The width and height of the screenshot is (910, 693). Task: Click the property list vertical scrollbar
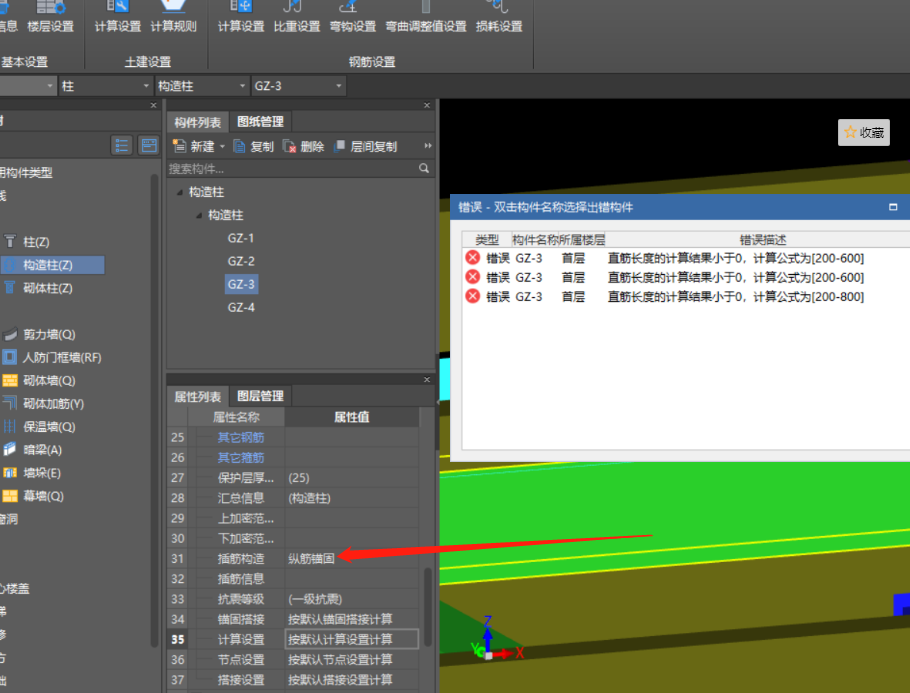point(428,607)
